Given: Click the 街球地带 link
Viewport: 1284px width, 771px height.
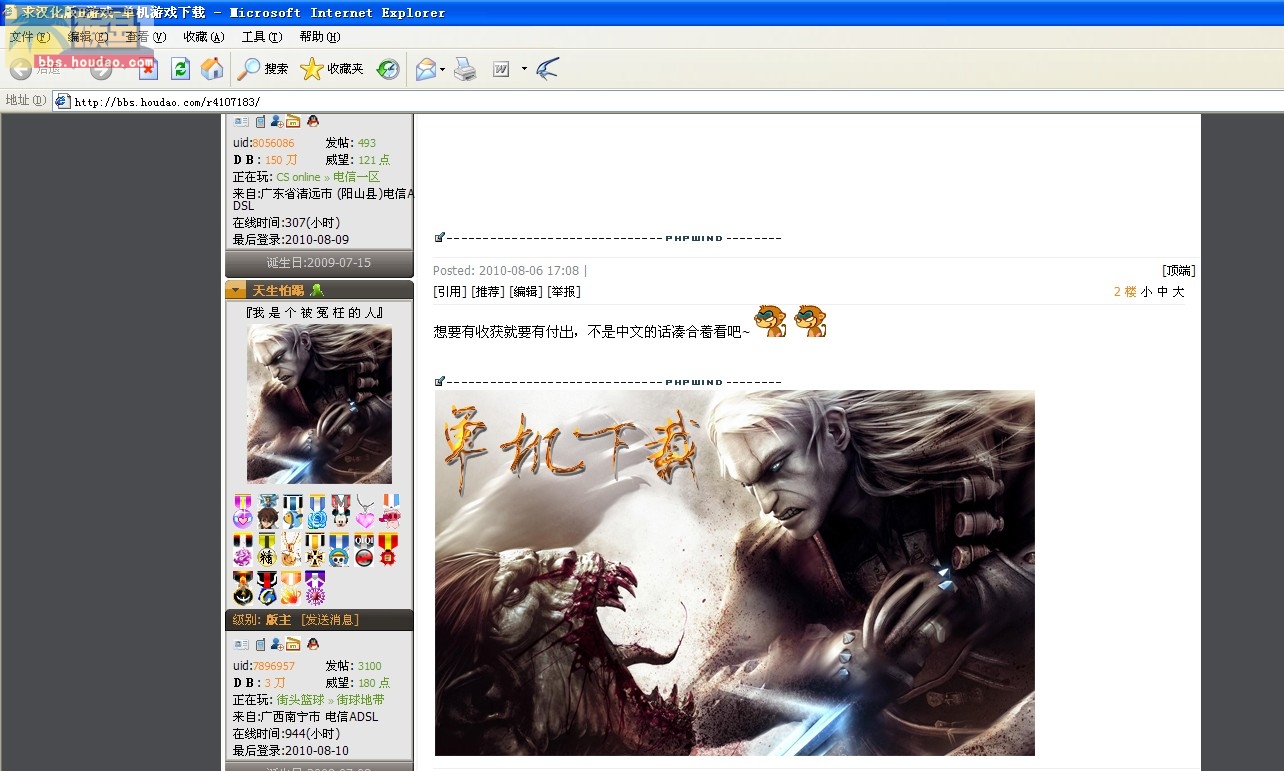Looking at the screenshot, I should 361,700.
